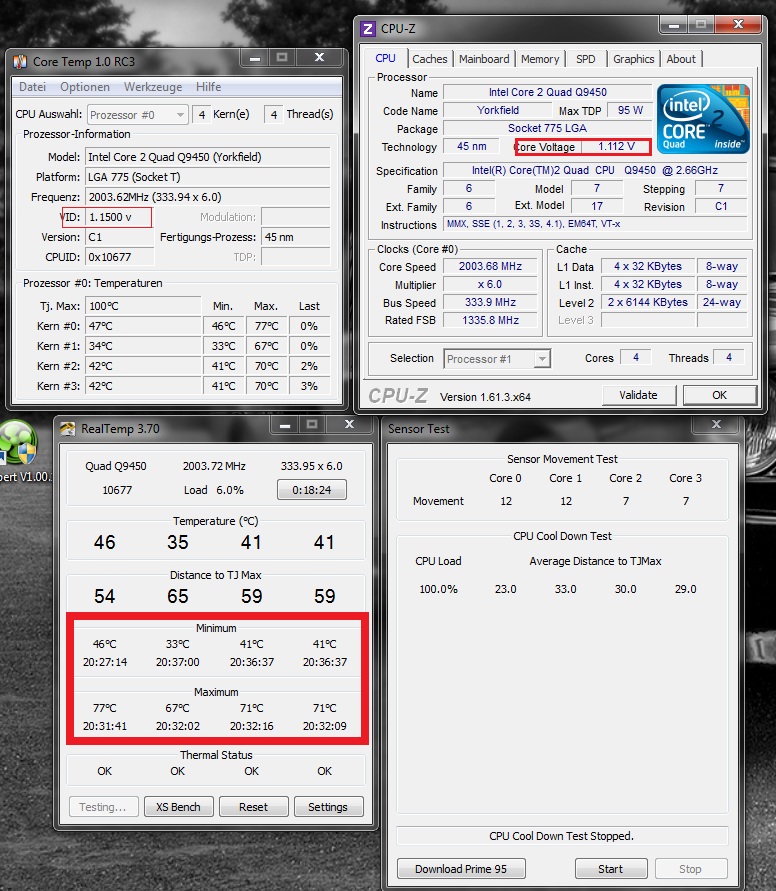Click the Load 6.0% reading in RealTemp
This screenshot has height=891, width=776.
pos(214,490)
